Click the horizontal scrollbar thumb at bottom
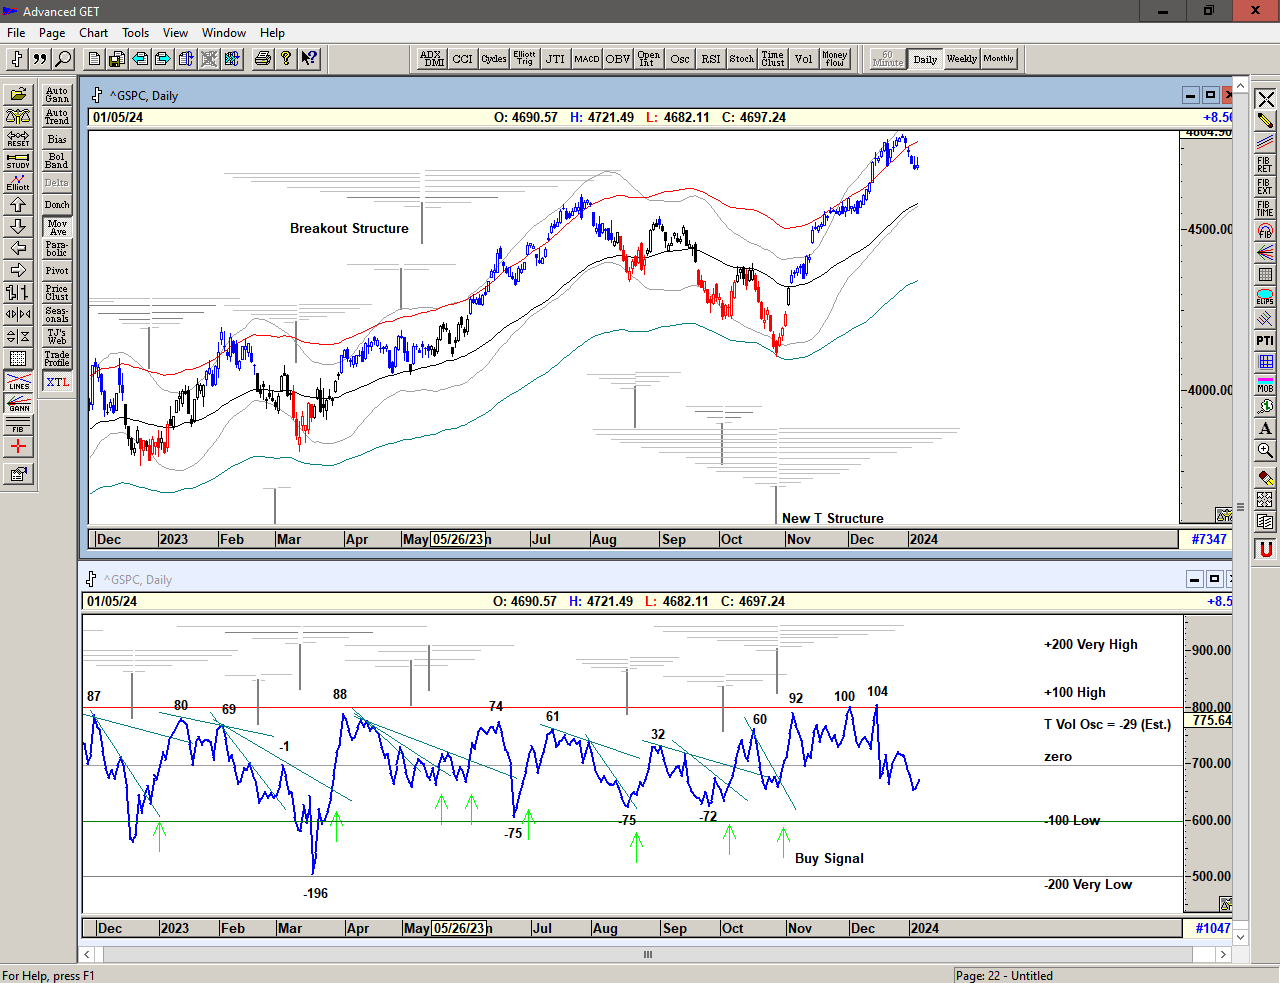This screenshot has height=983, width=1280. tap(648, 954)
